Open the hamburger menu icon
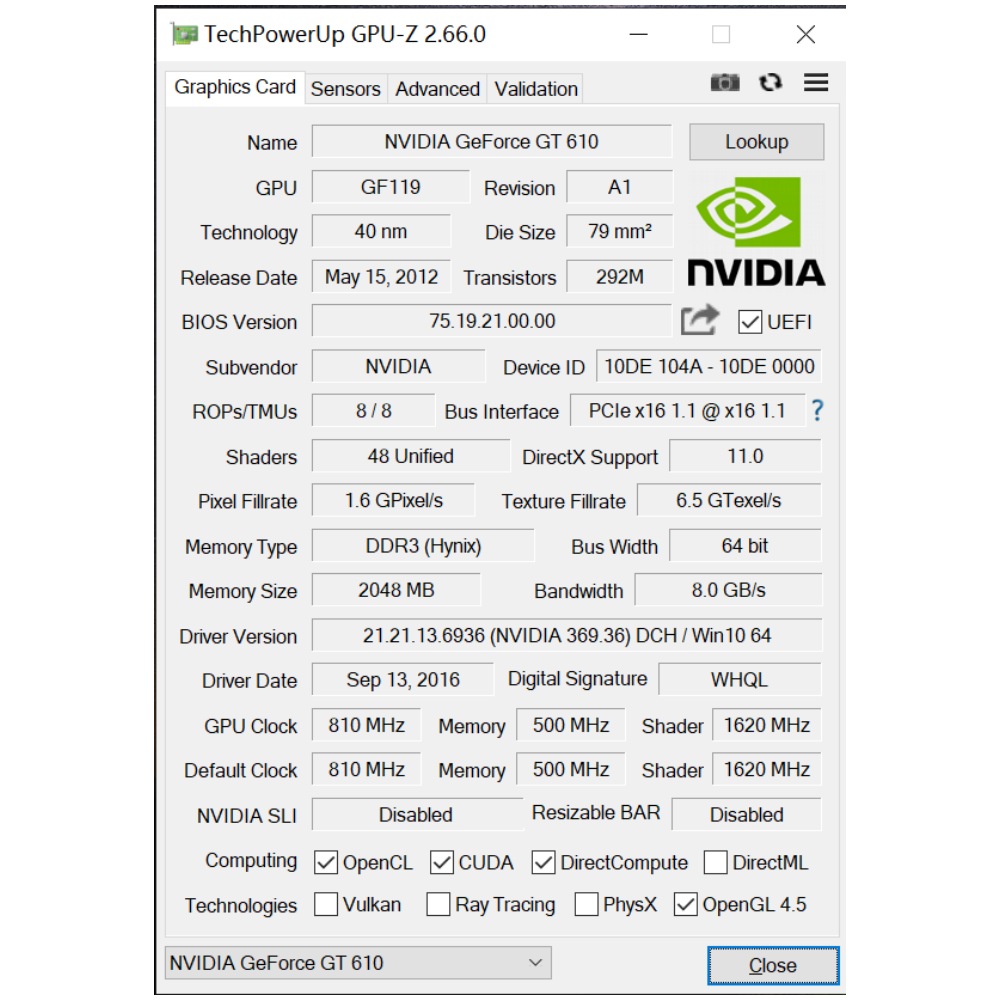 816,82
